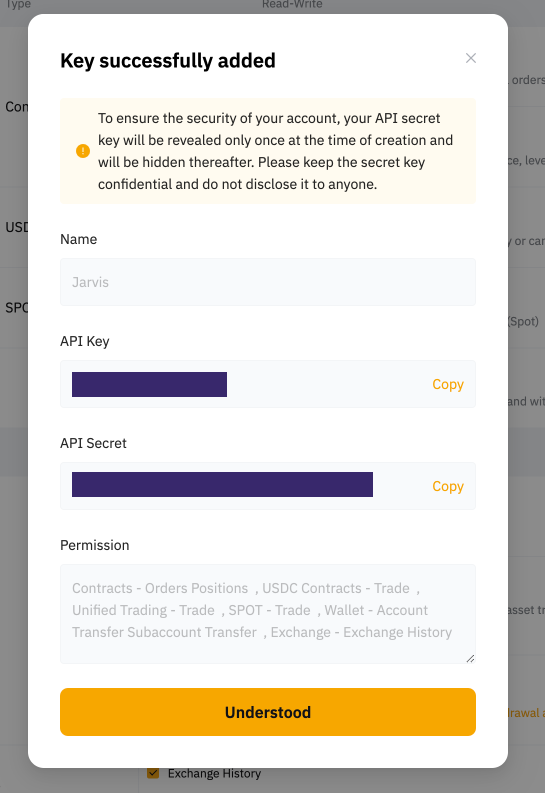Image resolution: width=545 pixels, height=793 pixels.
Task: Grab the Permission box resize handle
Action: click(x=470, y=658)
